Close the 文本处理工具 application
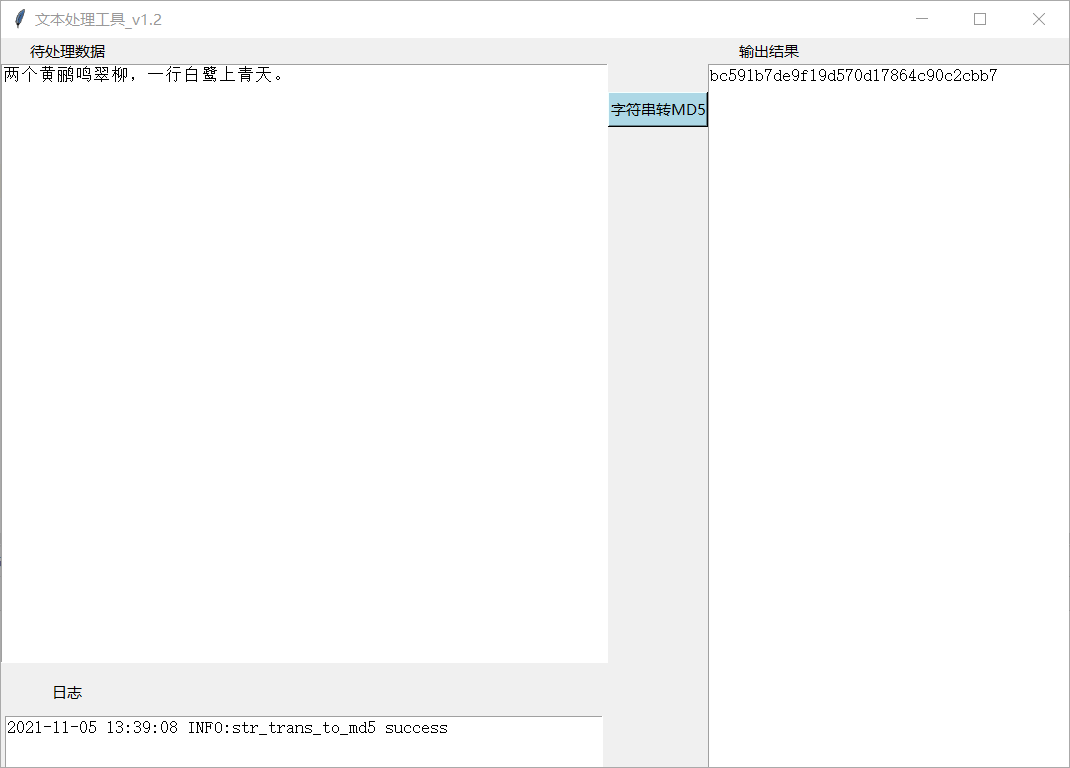Screen dimensions: 1070x768 (1039, 18)
